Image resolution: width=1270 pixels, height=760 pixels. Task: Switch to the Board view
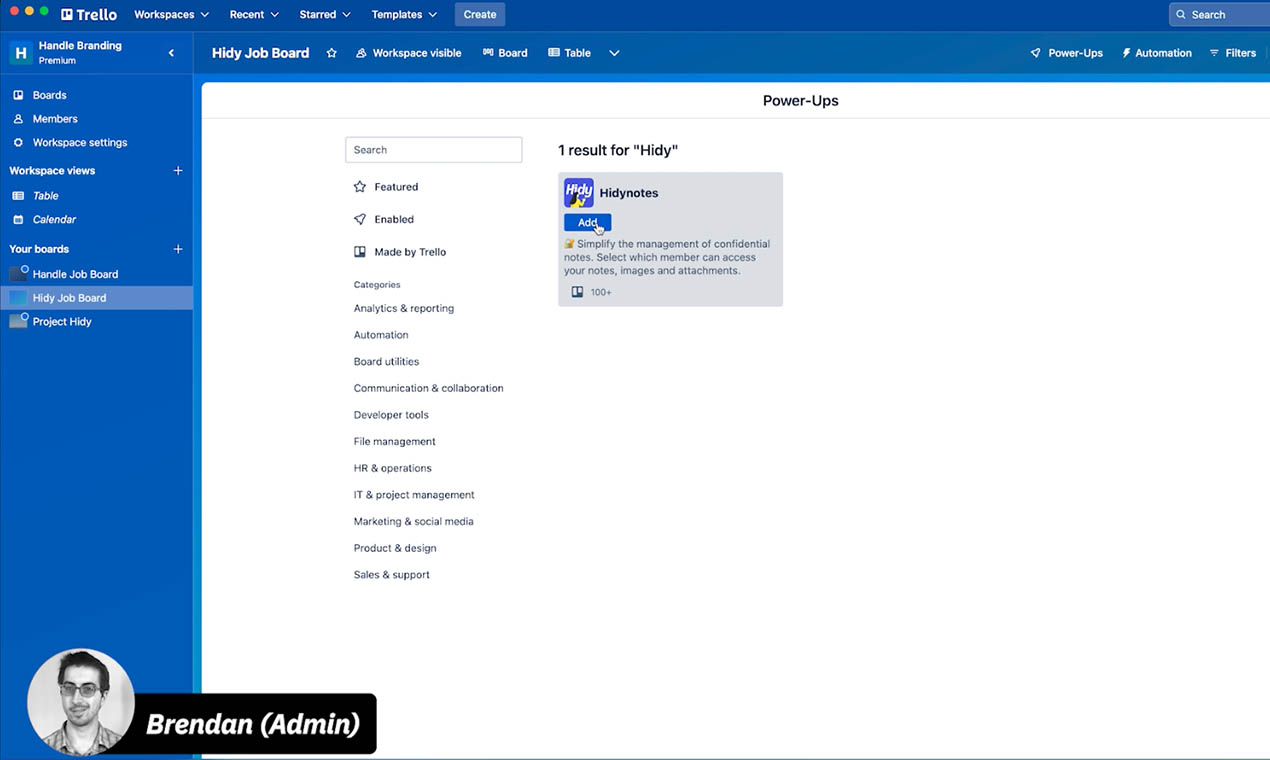pyautogui.click(x=505, y=52)
